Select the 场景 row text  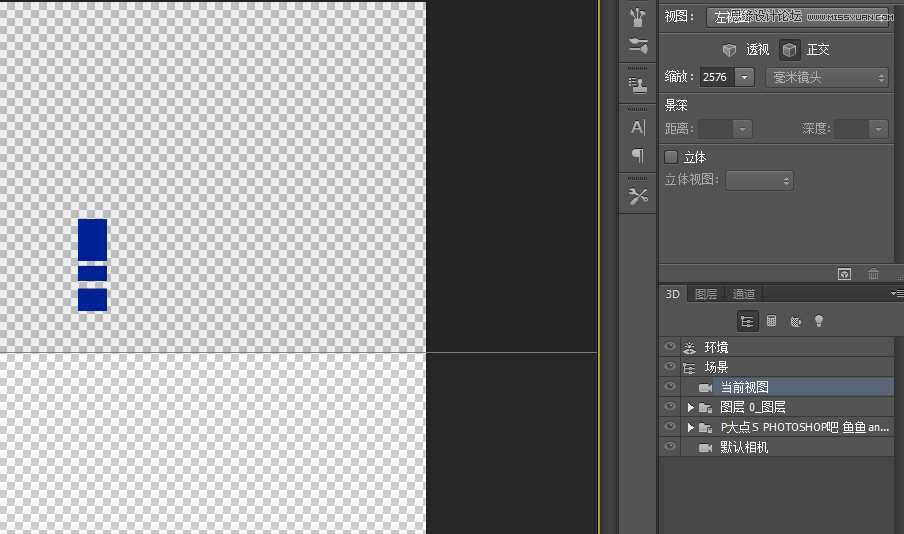click(717, 367)
